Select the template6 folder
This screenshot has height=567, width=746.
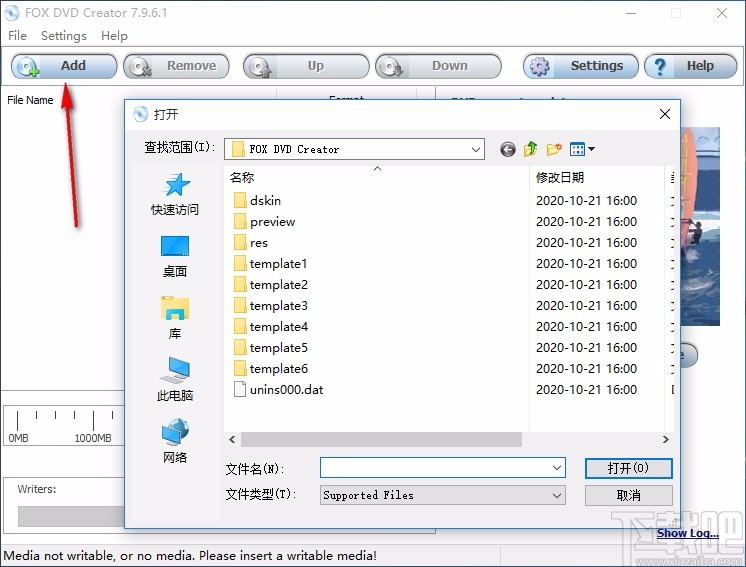click(271, 369)
